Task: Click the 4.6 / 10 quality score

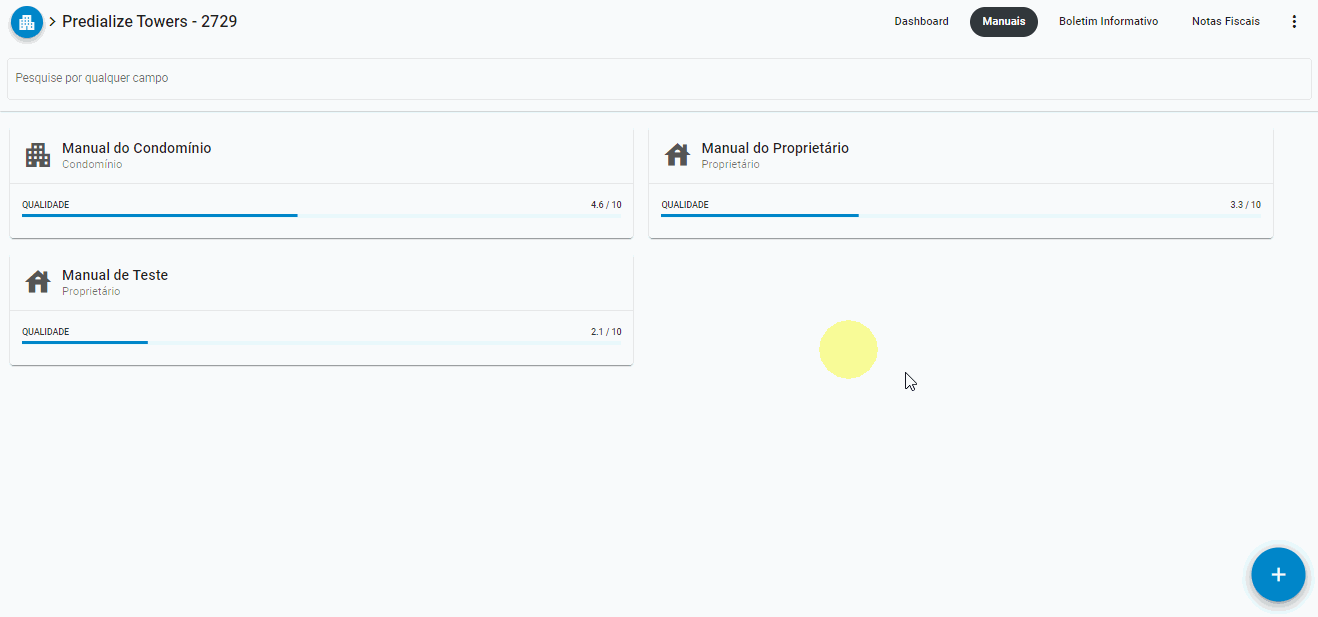Action: point(605,205)
